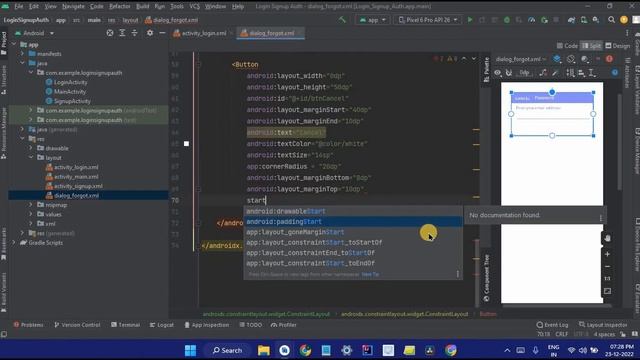Image resolution: width=640 pixels, height=360 pixels.
Task: Hide the Project tool window
Action: pos(162,33)
